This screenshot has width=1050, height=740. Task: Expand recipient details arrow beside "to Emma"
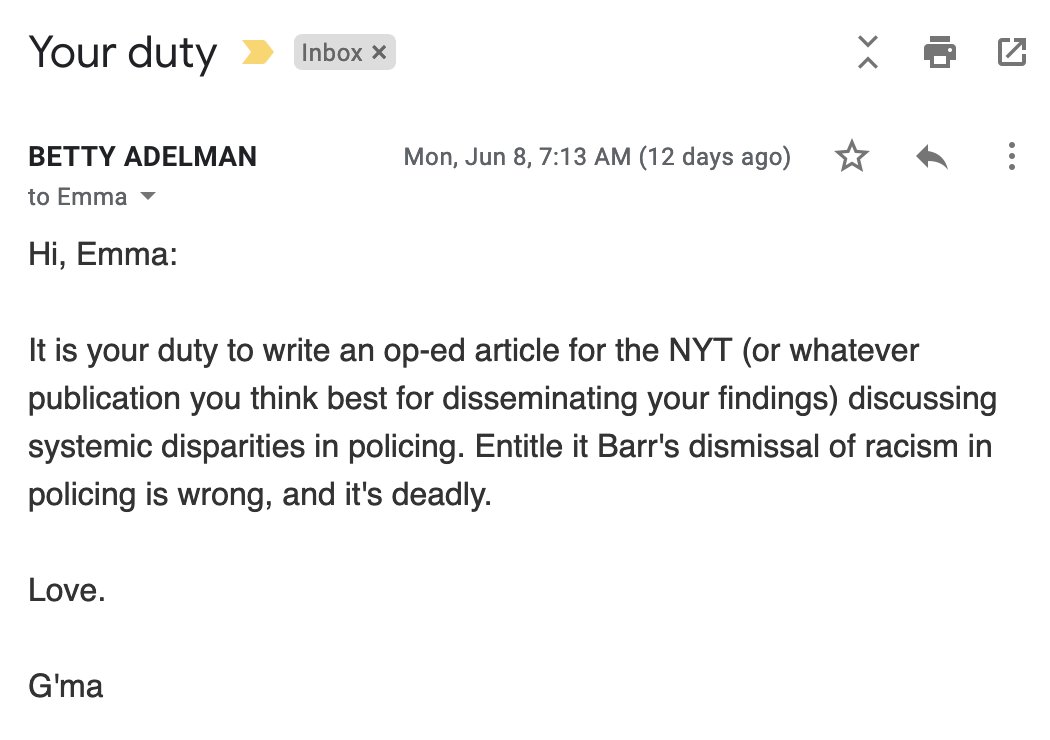pyautogui.click(x=148, y=197)
